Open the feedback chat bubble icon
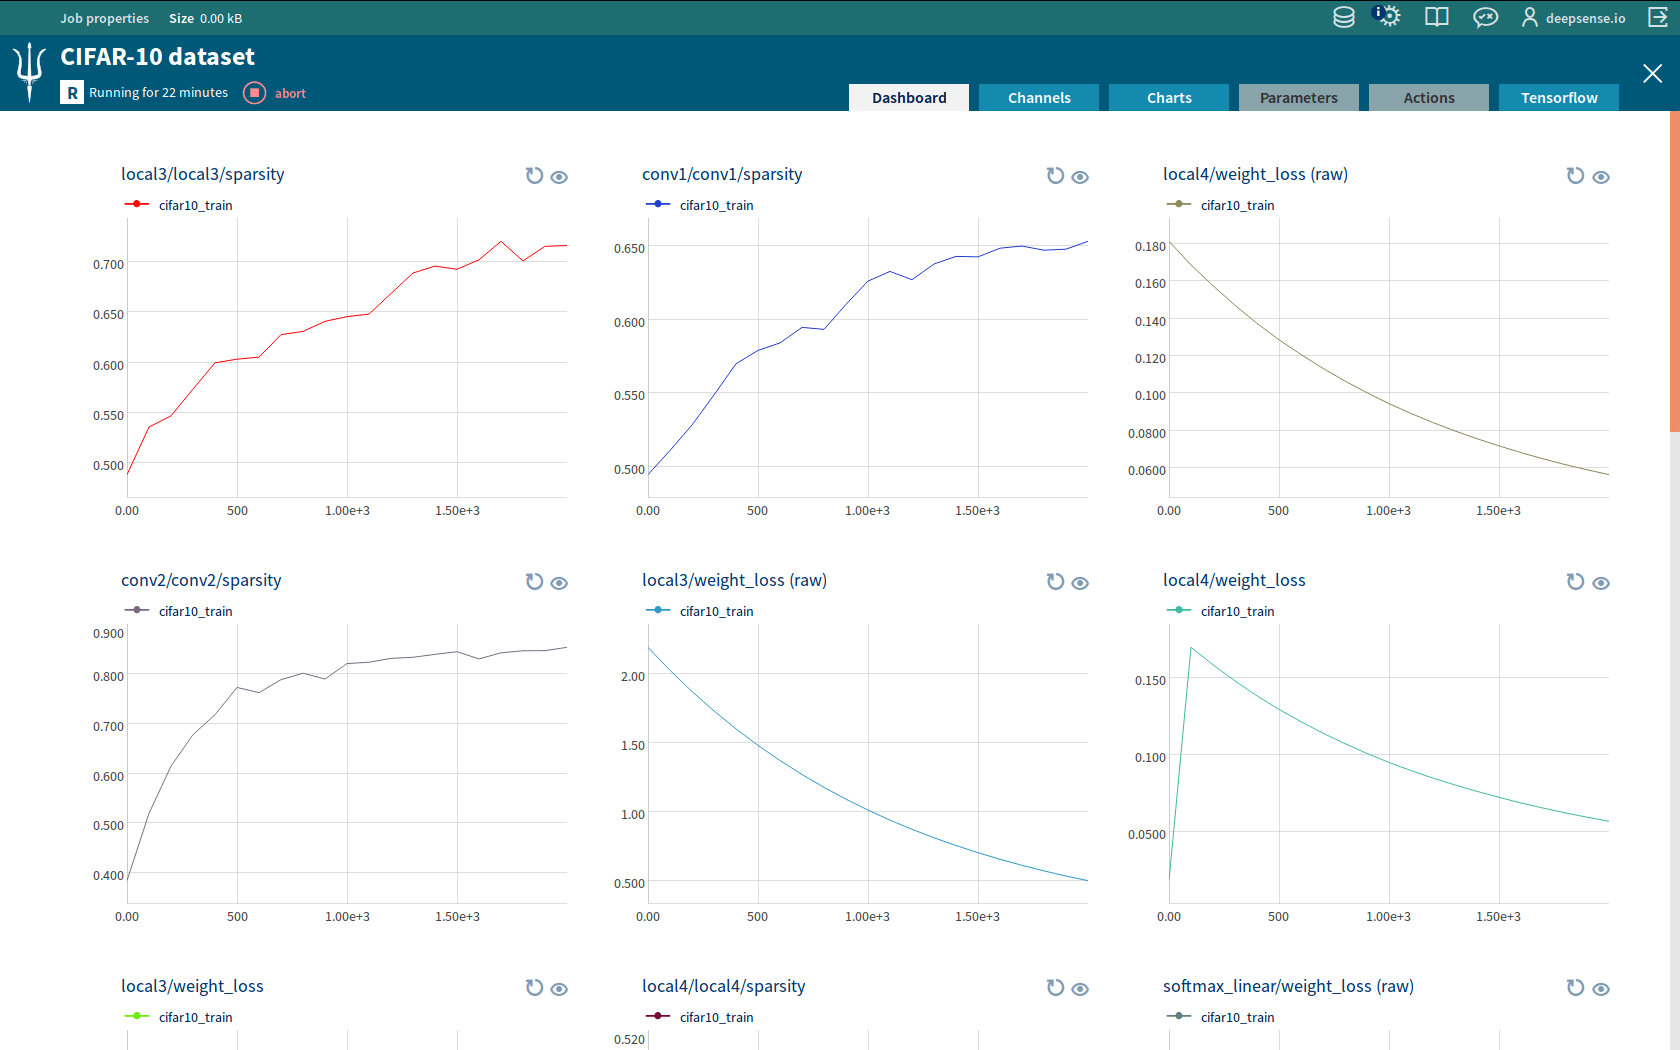Screen dimensions: 1680x1050 pos(1485,17)
